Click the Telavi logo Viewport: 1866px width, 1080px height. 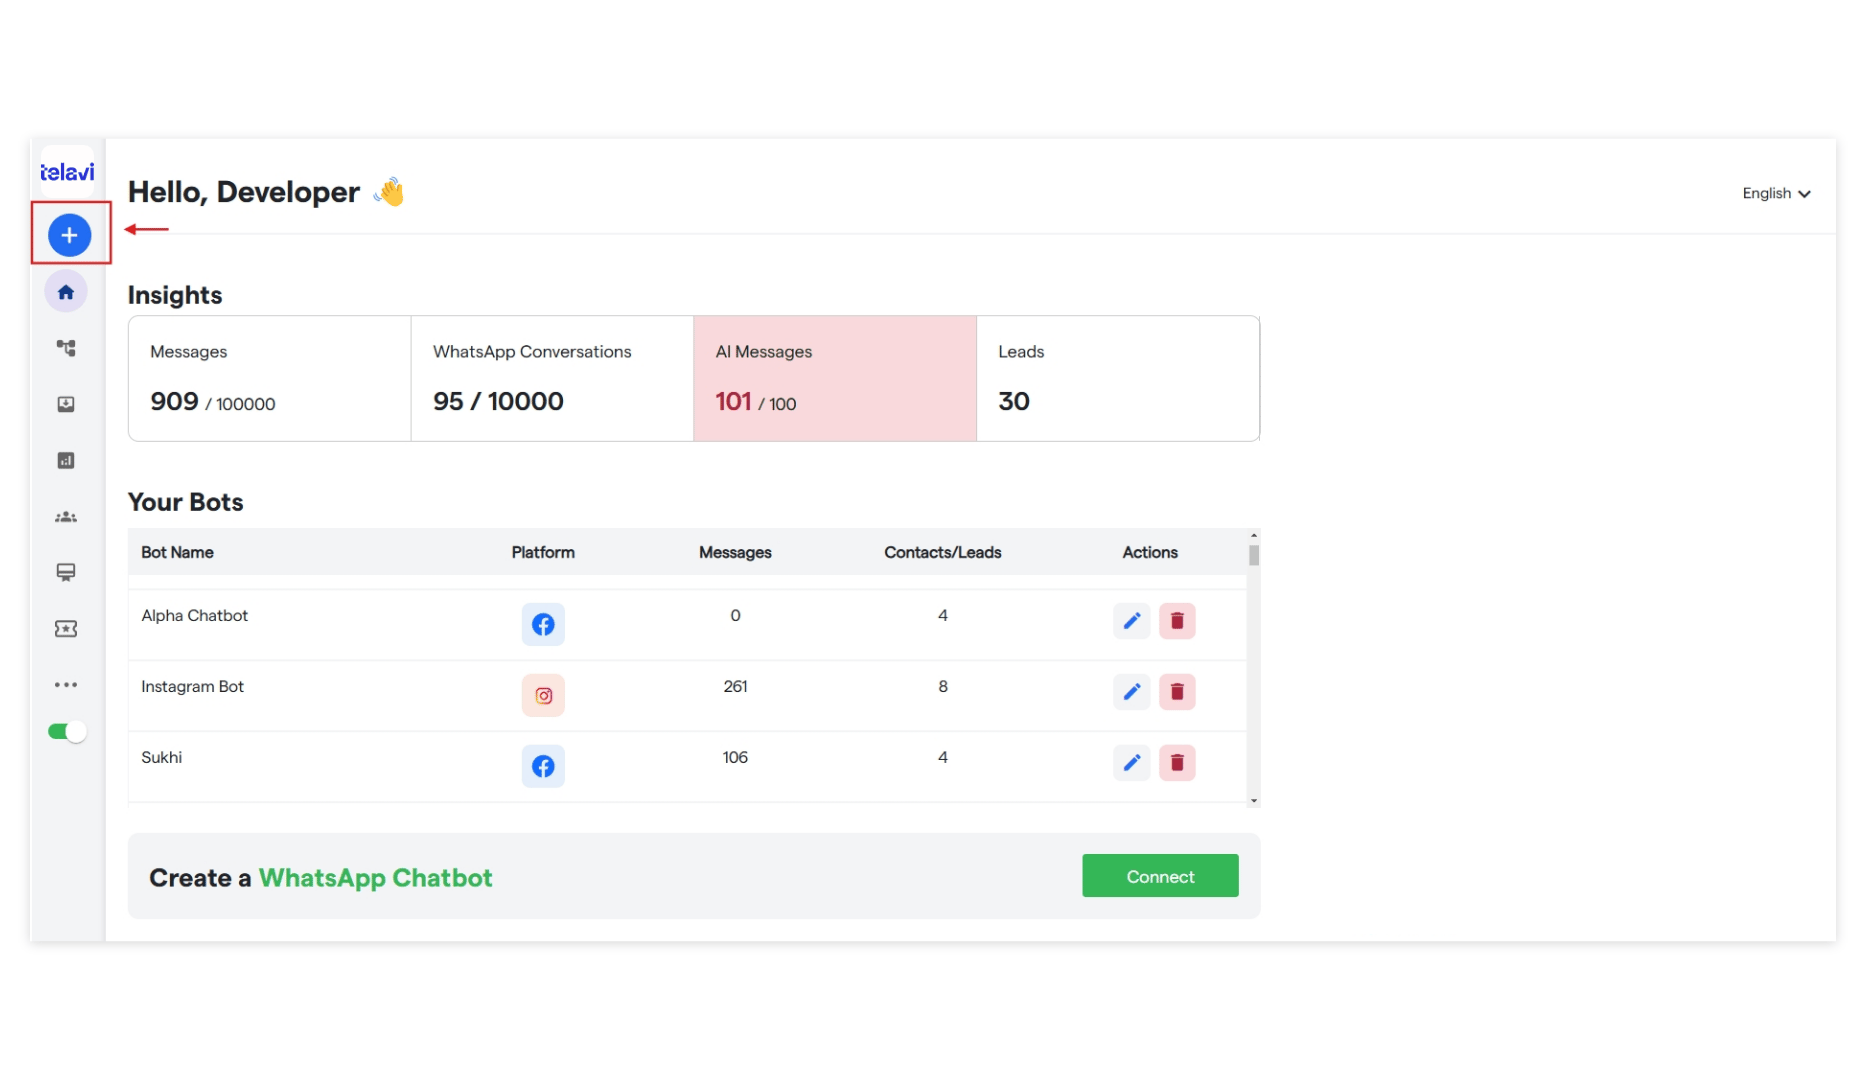click(x=67, y=172)
